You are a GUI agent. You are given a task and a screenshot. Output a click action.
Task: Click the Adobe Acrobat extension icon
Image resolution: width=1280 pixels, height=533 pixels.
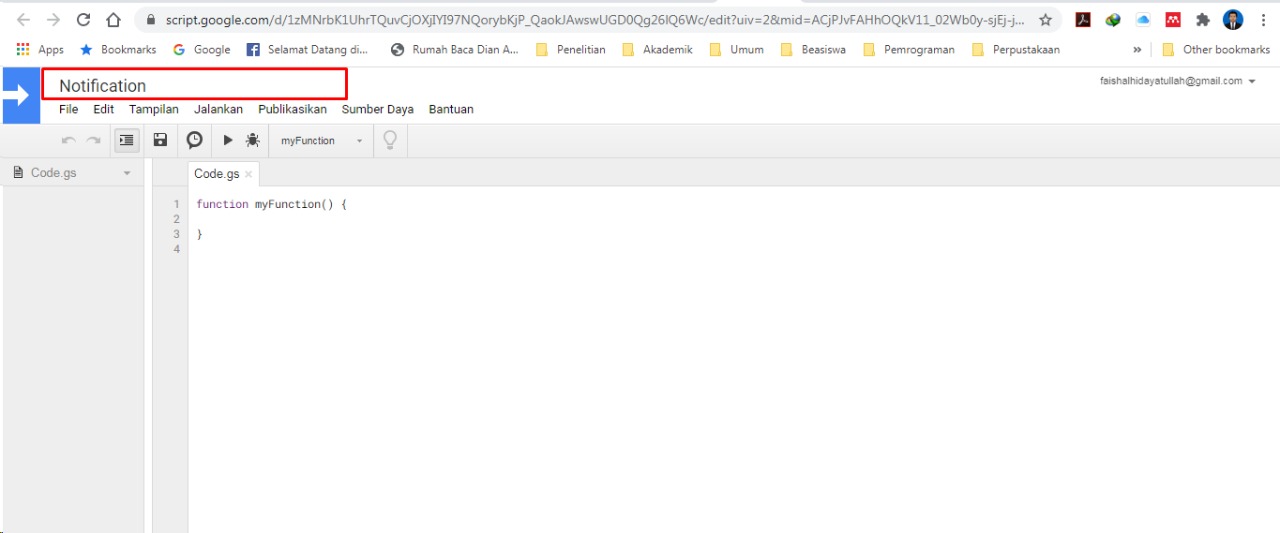pyautogui.click(x=1083, y=20)
